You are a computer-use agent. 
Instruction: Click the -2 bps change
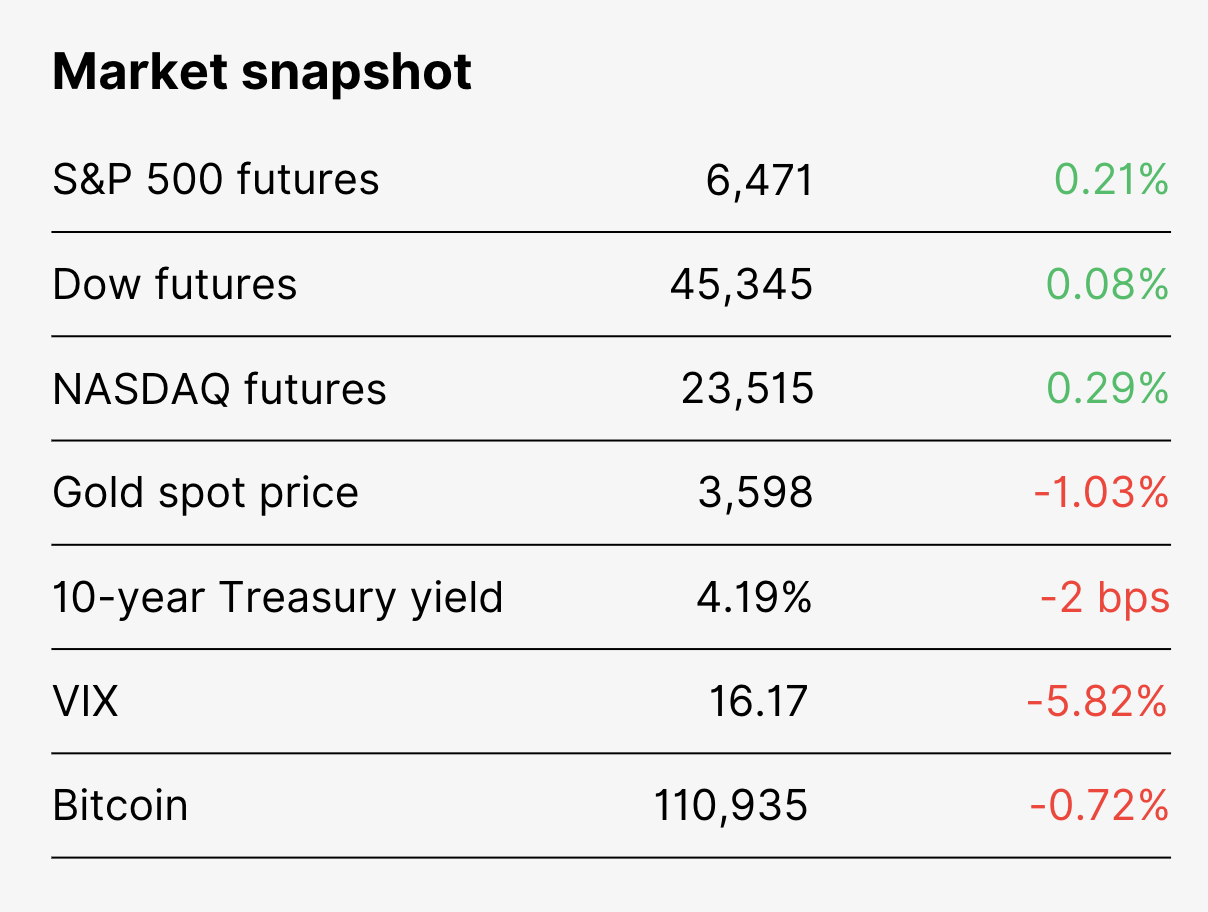click(1105, 598)
